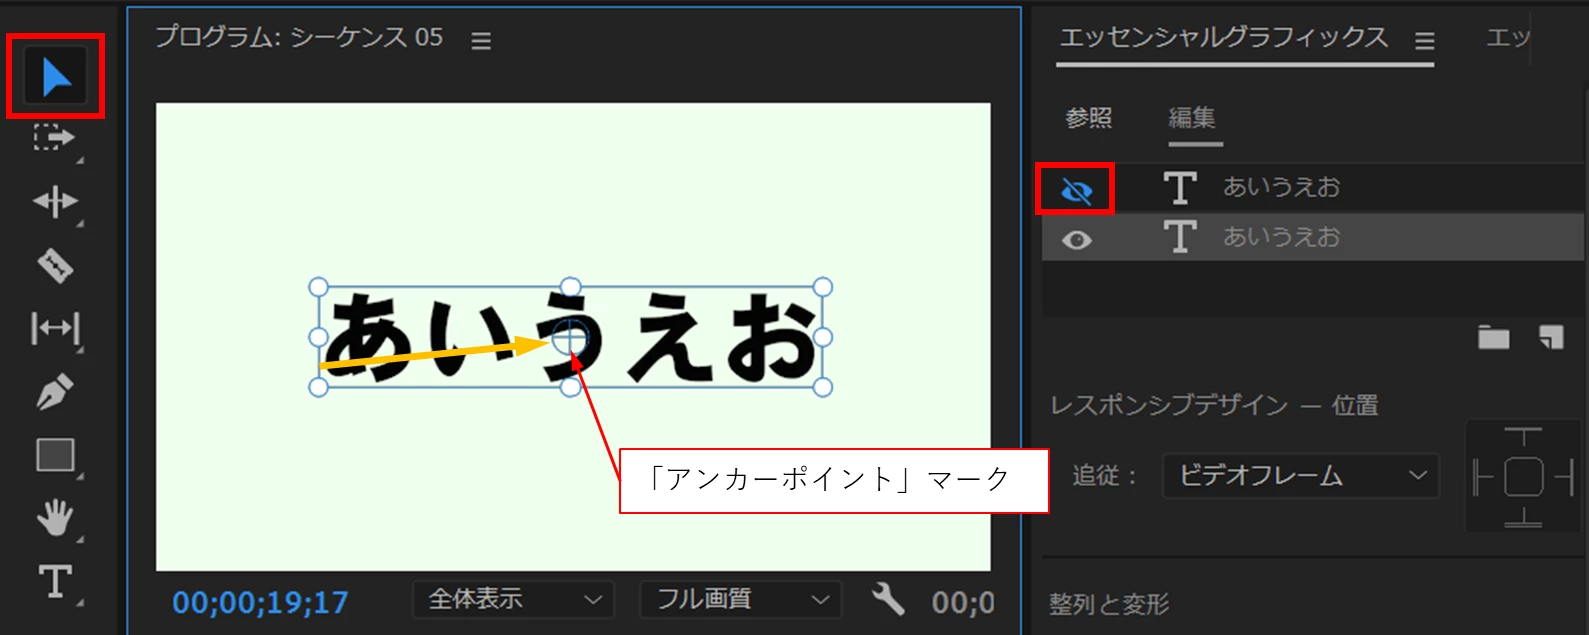Viewport: 1589px width, 635px height.
Task: Click the 00;00;19;17 playhead timecode
Action: pos(260,602)
